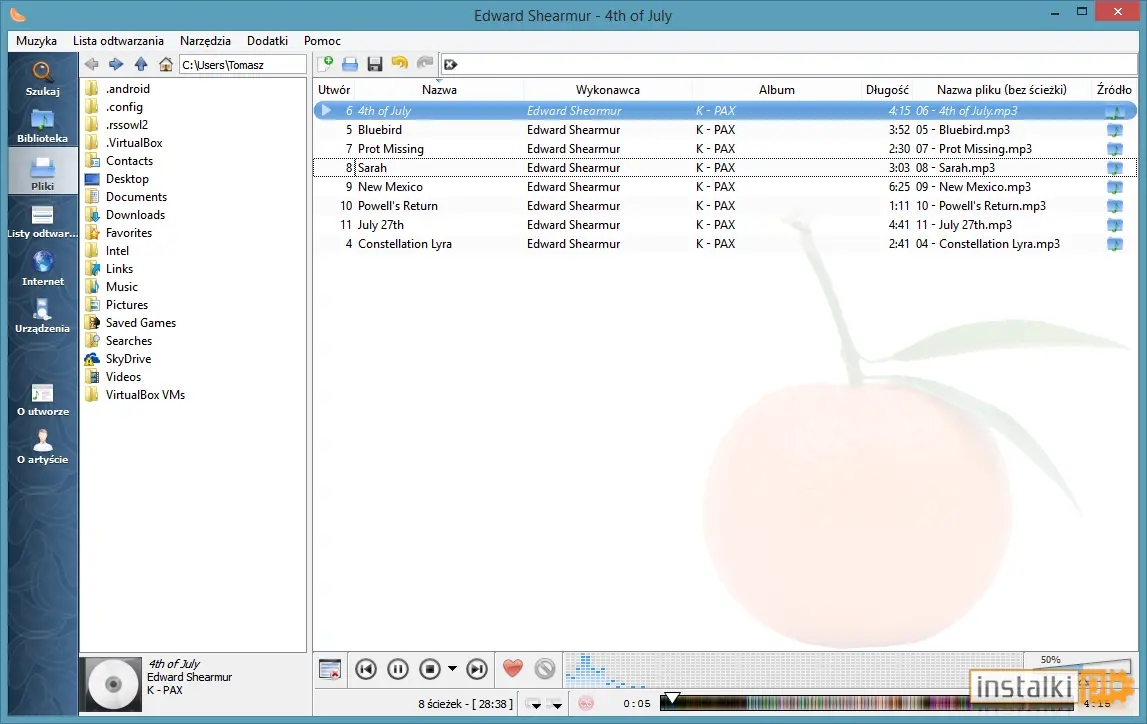Screen dimensions: 1147x724
Task: Pause the current playback
Action: click(398, 669)
